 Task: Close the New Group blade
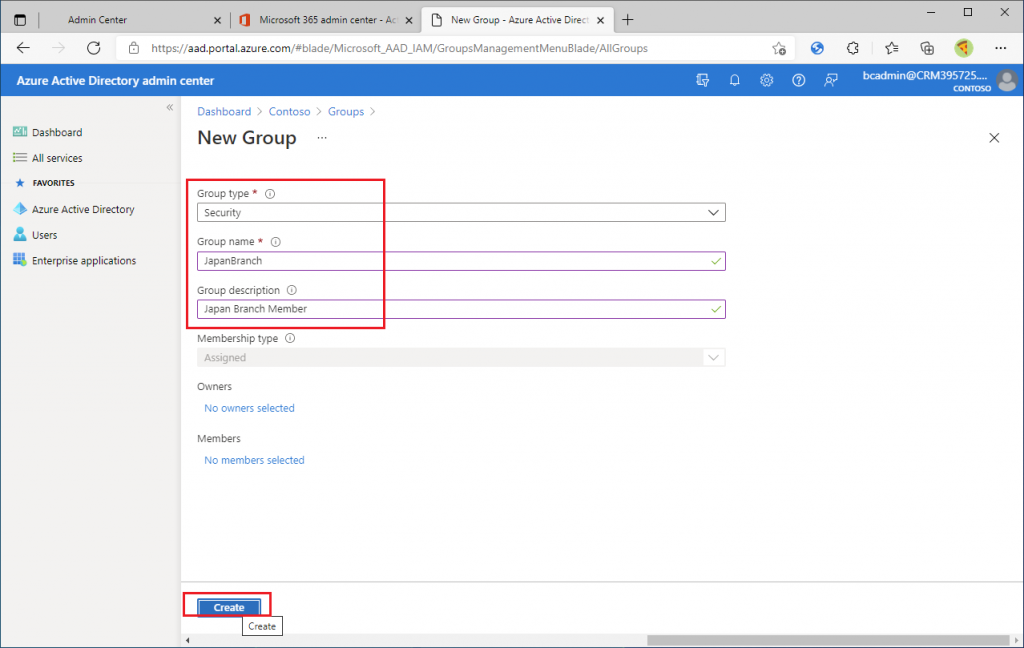click(994, 138)
